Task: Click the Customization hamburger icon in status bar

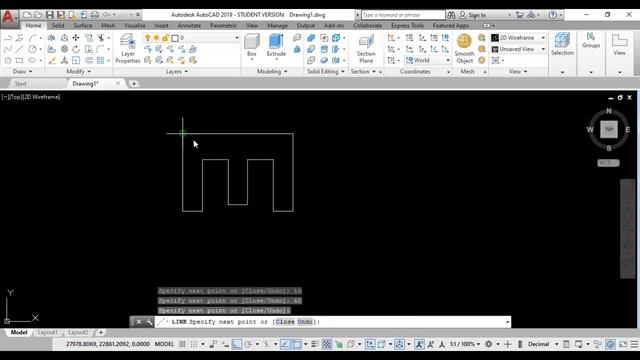Action: pos(634,344)
